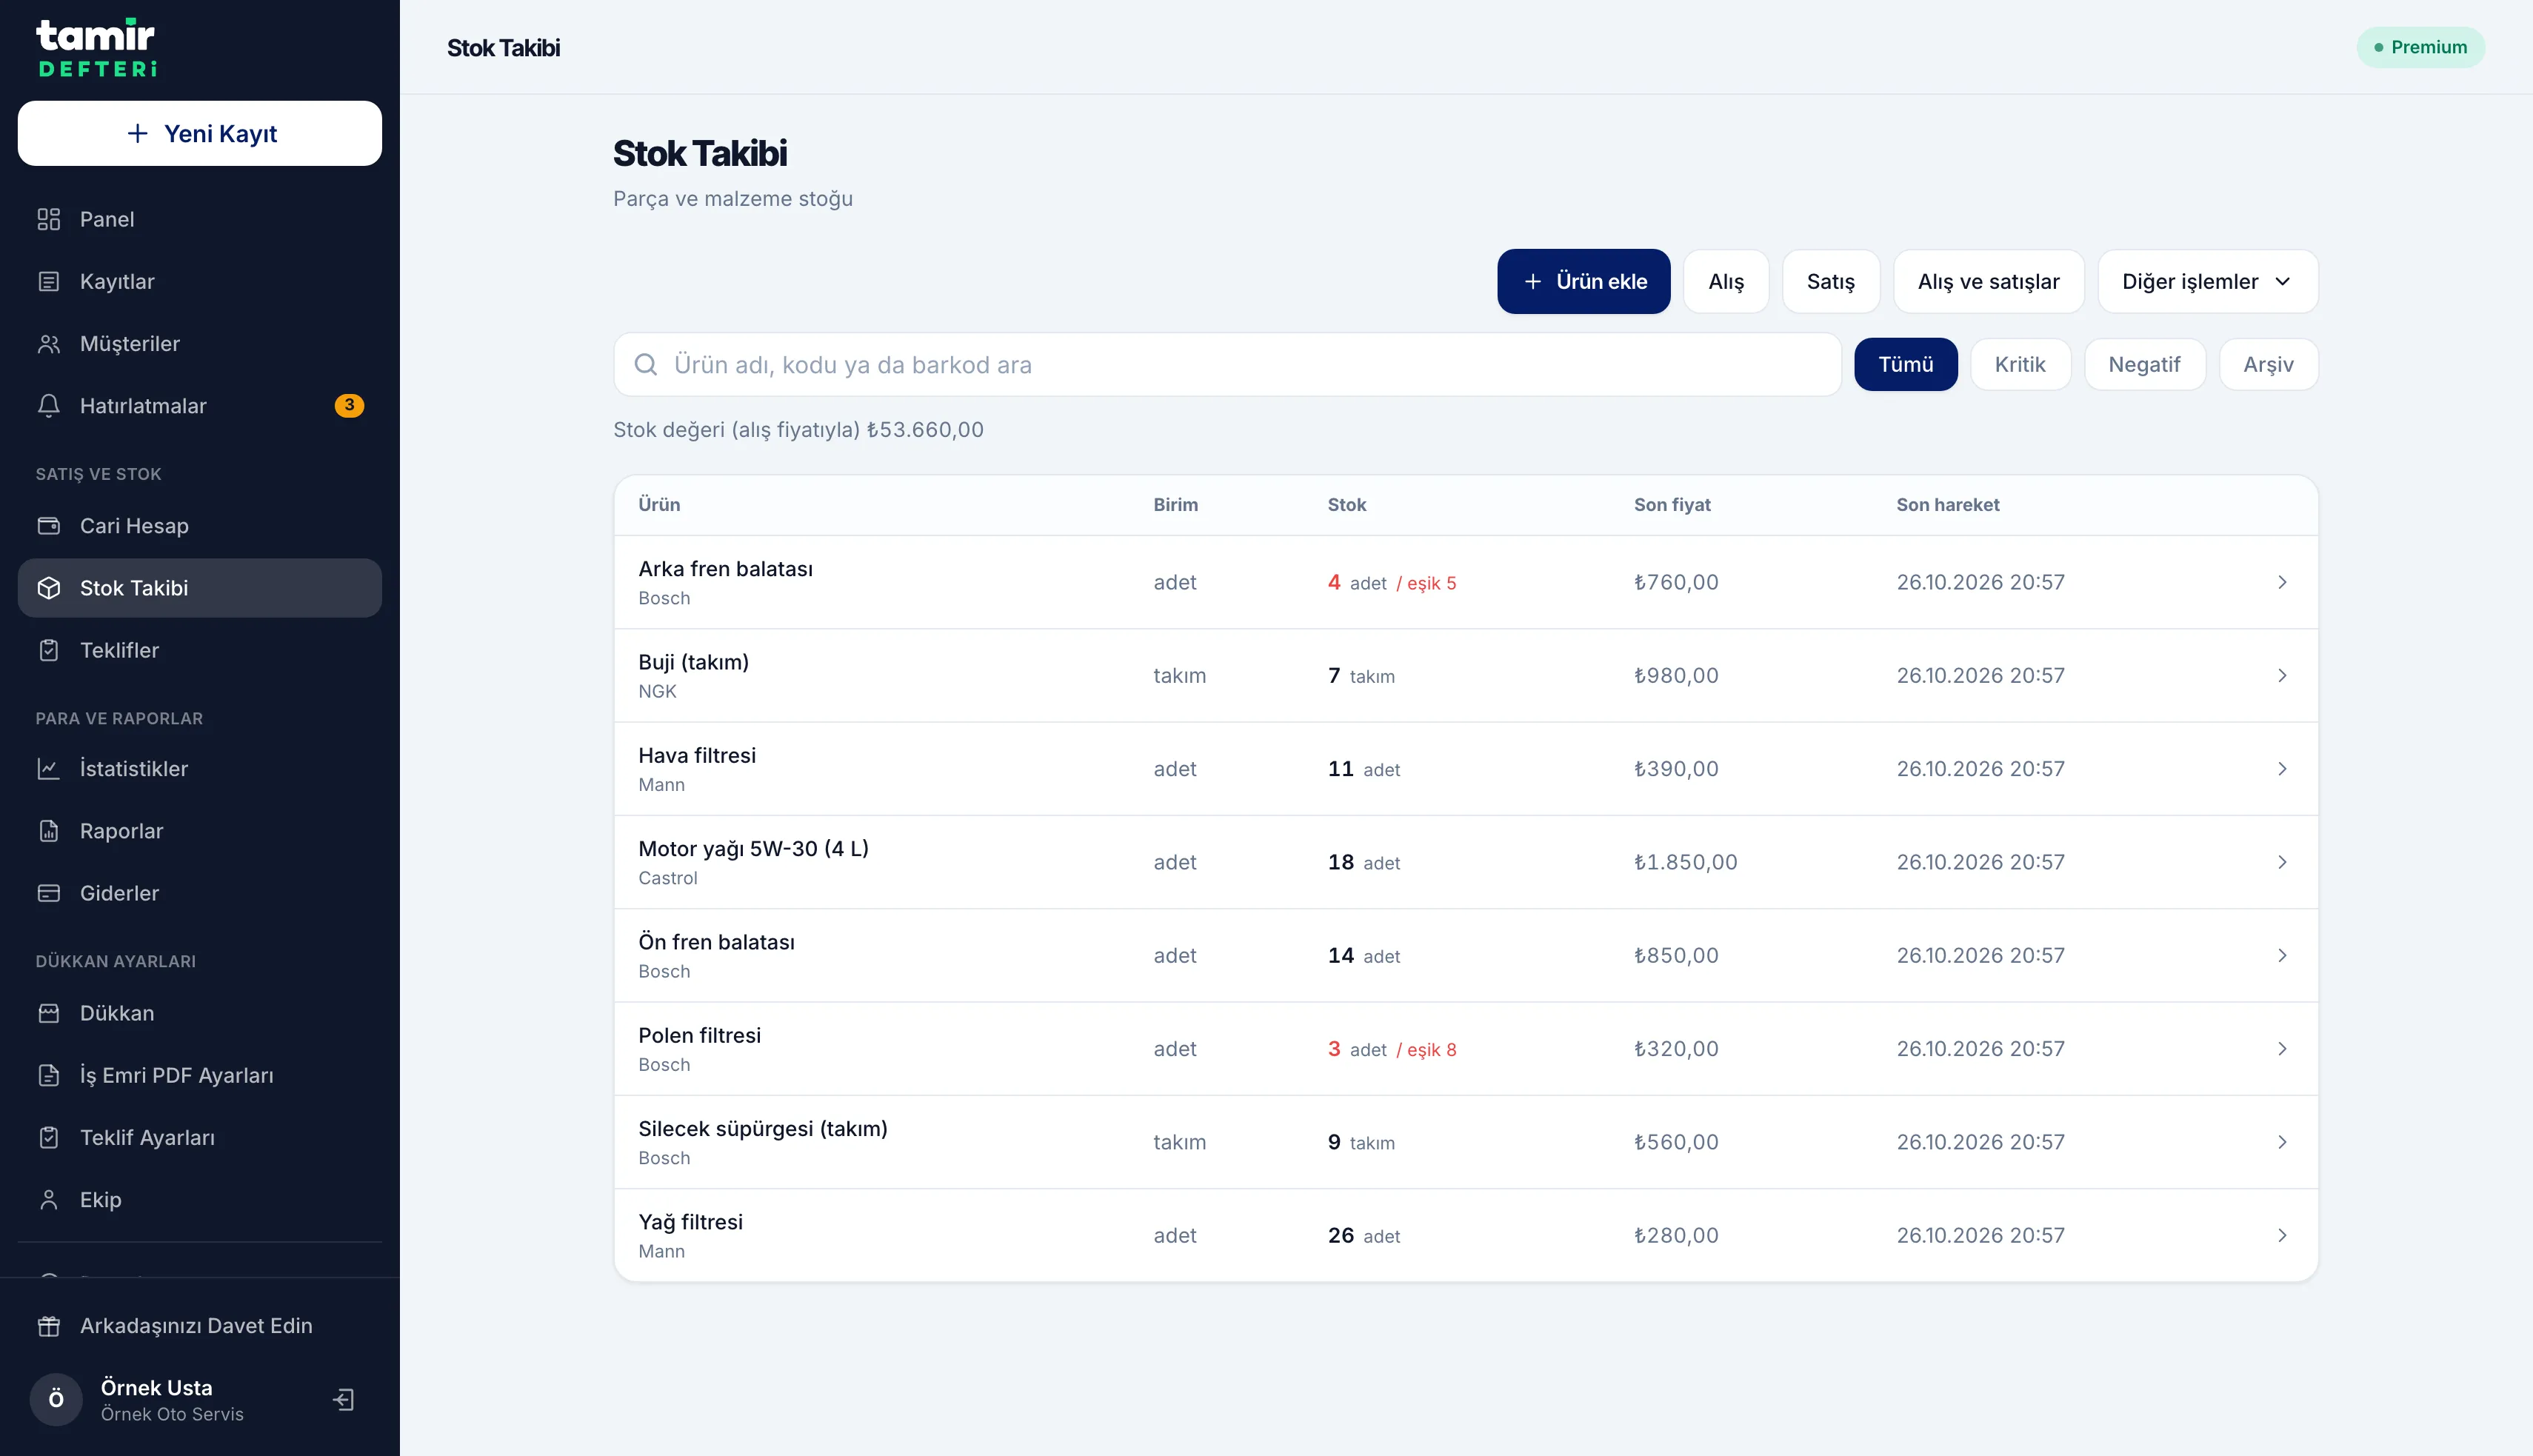Click the Hatırlatmalar bell icon
The width and height of the screenshot is (2533, 1456).
[x=49, y=406]
